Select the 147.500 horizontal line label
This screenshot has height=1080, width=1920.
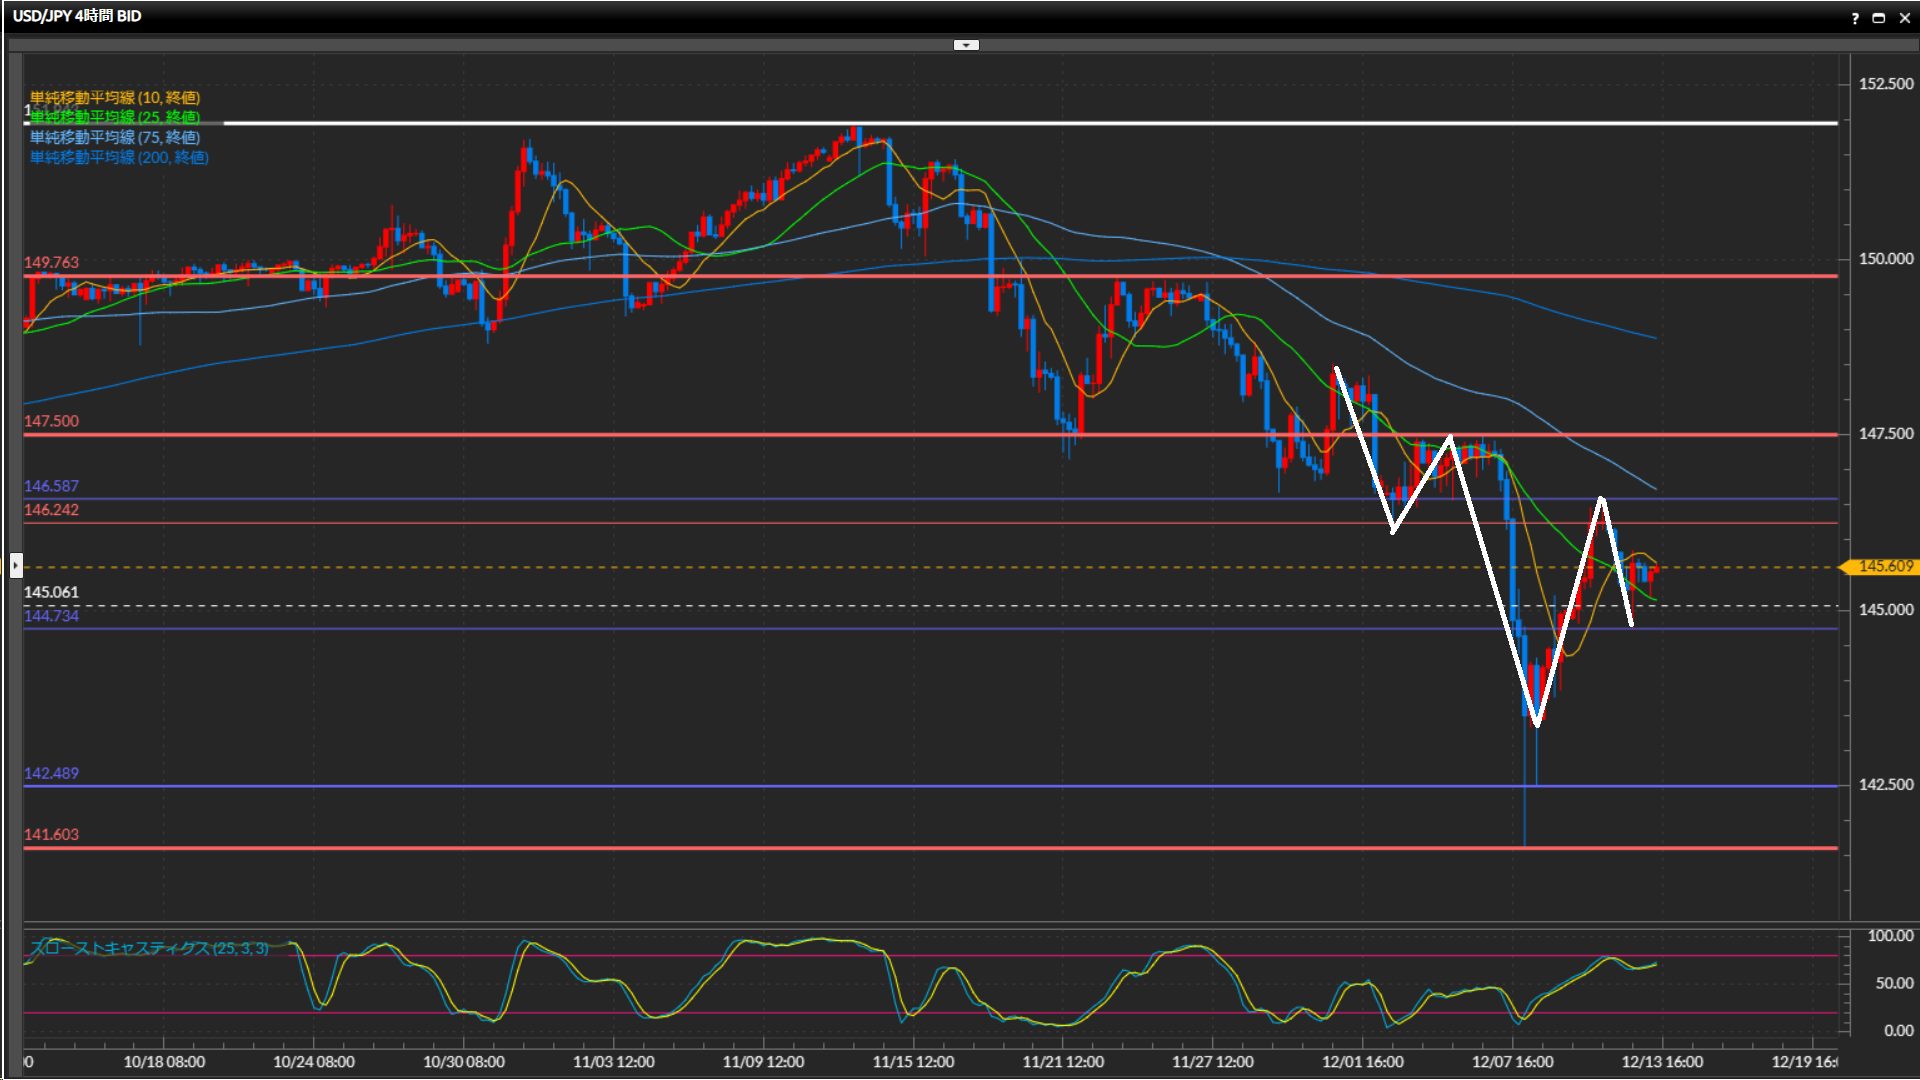point(51,421)
